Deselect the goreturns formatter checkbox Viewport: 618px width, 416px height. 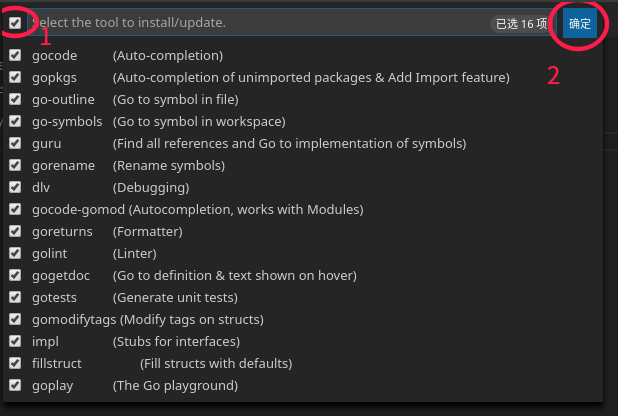tap(15, 231)
